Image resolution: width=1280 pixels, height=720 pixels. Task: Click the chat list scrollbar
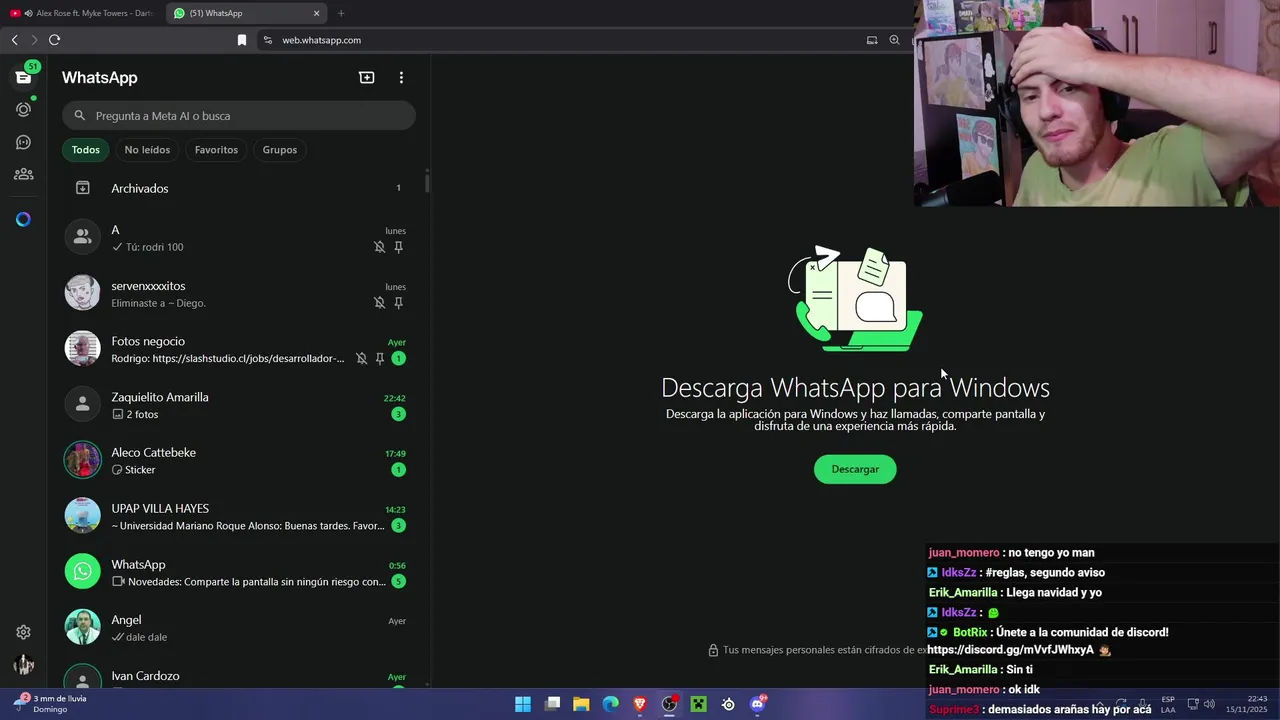[x=427, y=183]
